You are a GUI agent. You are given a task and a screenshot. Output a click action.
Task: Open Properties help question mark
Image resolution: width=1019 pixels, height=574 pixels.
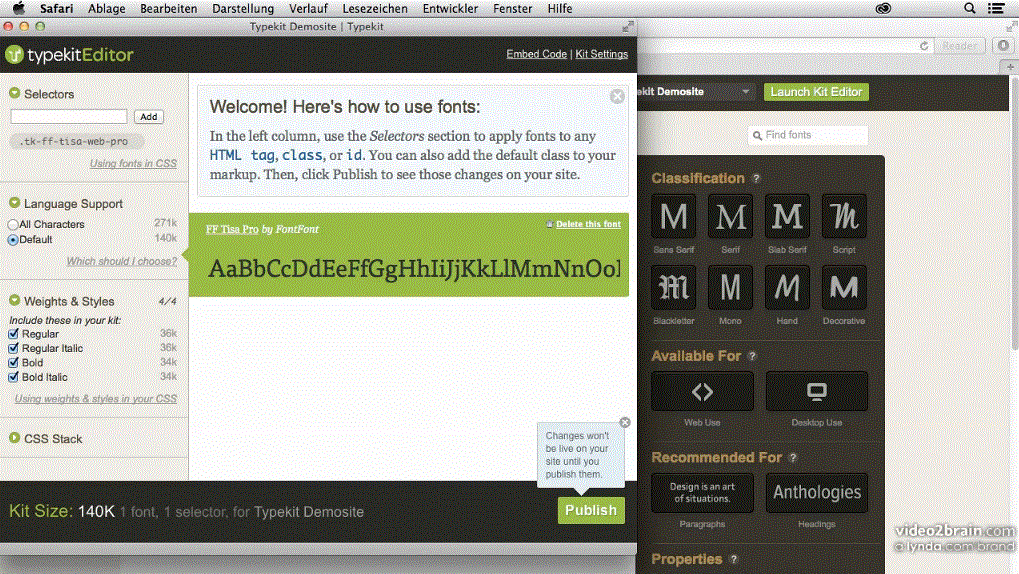(x=734, y=559)
